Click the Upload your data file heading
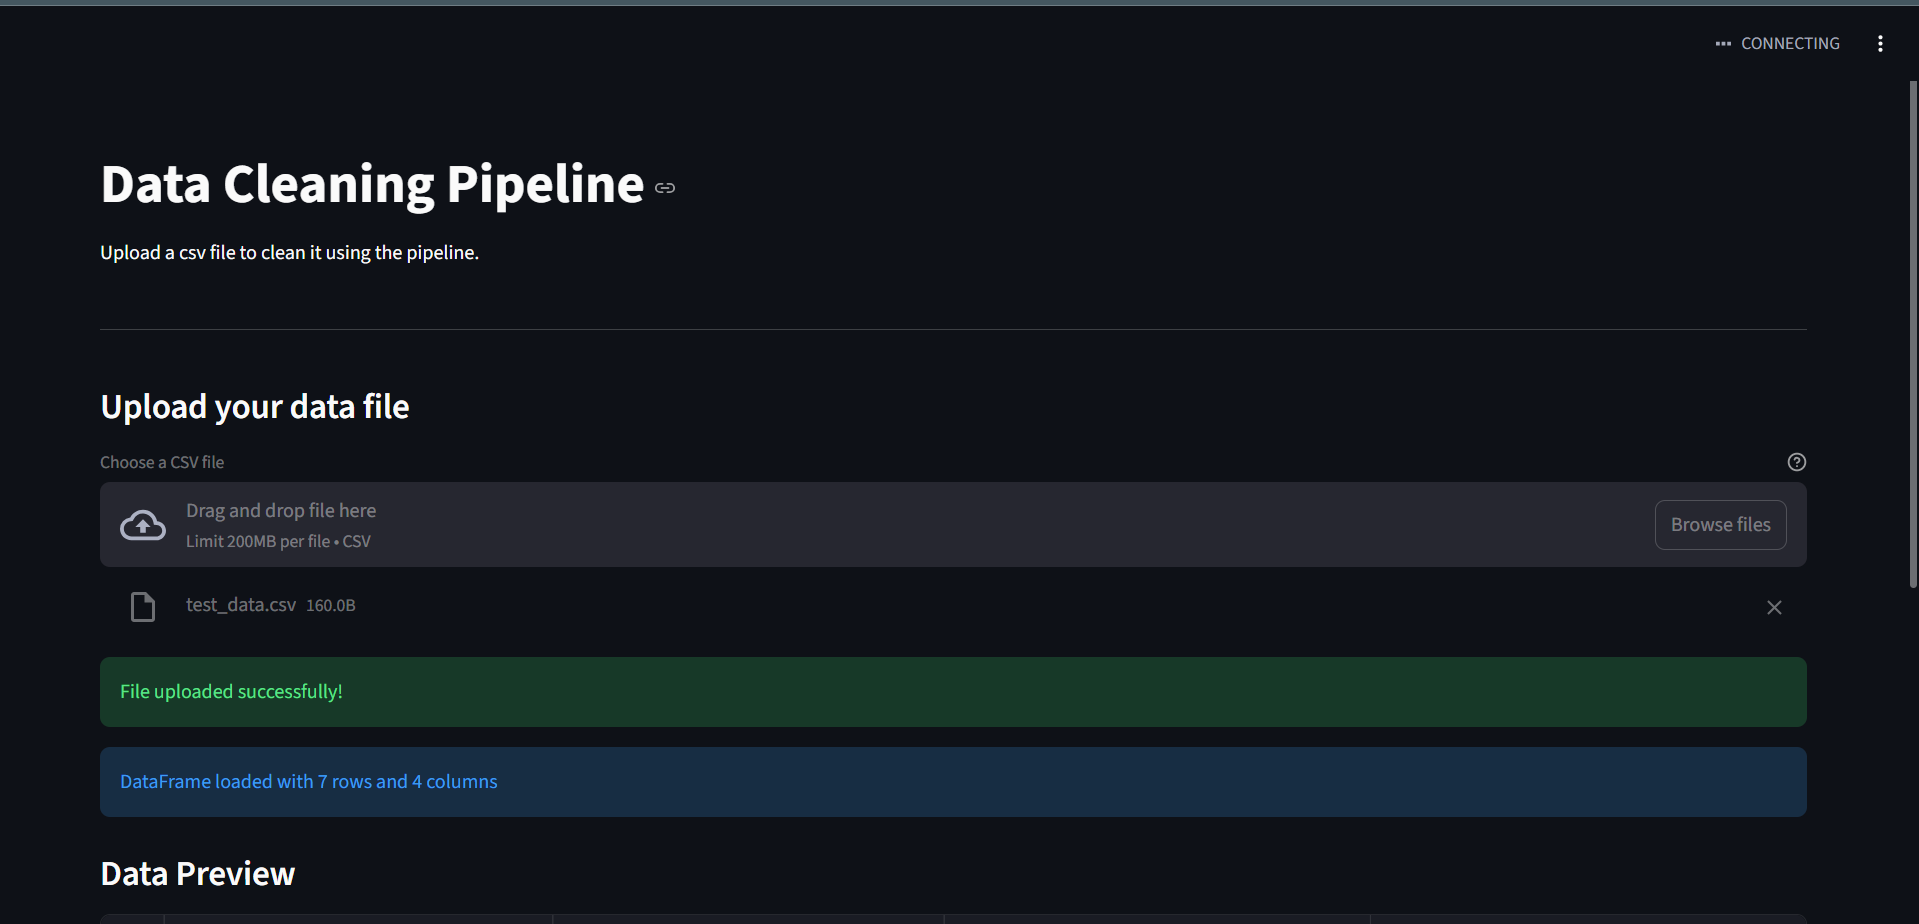This screenshot has width=1919, height=924. click(255, 407)
